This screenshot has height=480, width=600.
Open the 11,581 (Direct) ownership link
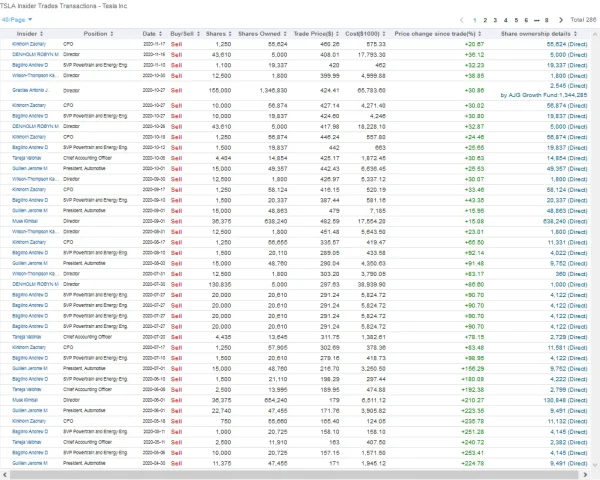tap(567, 348)
